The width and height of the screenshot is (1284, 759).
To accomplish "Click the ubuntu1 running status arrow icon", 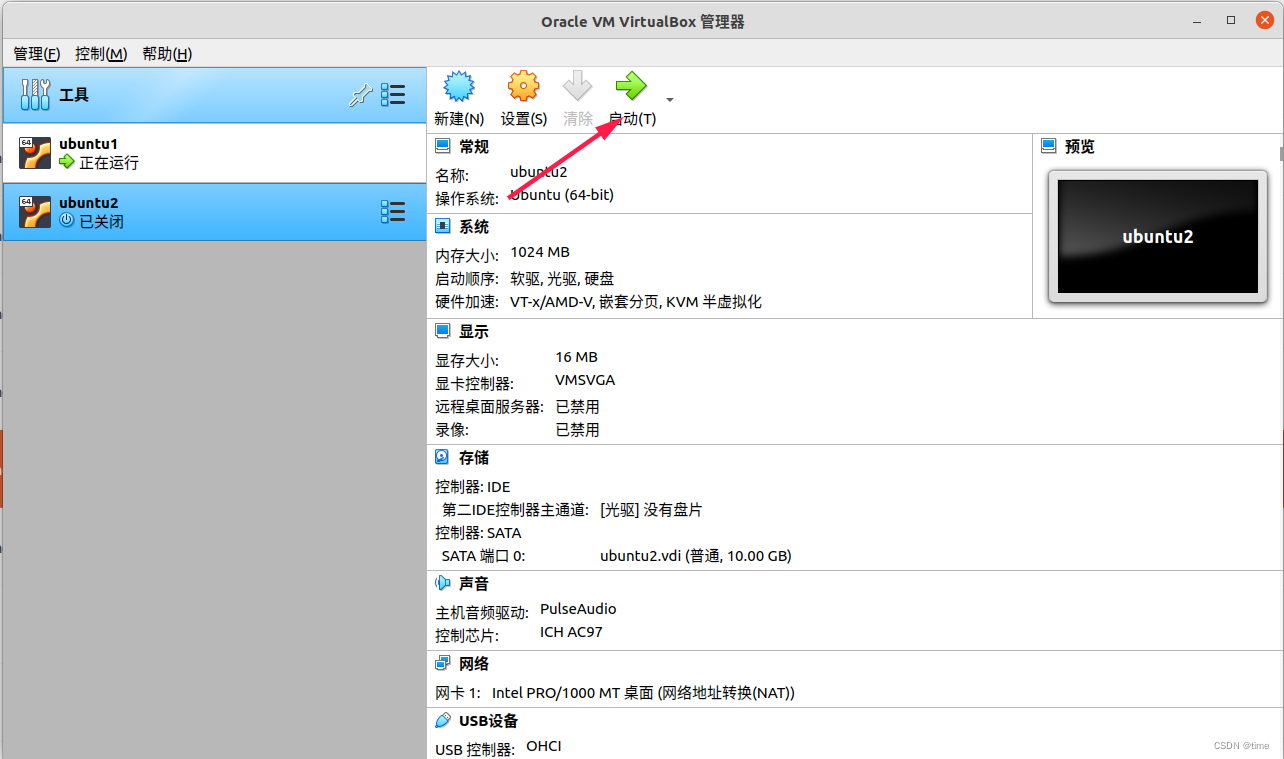I will (x=67, y=162).
